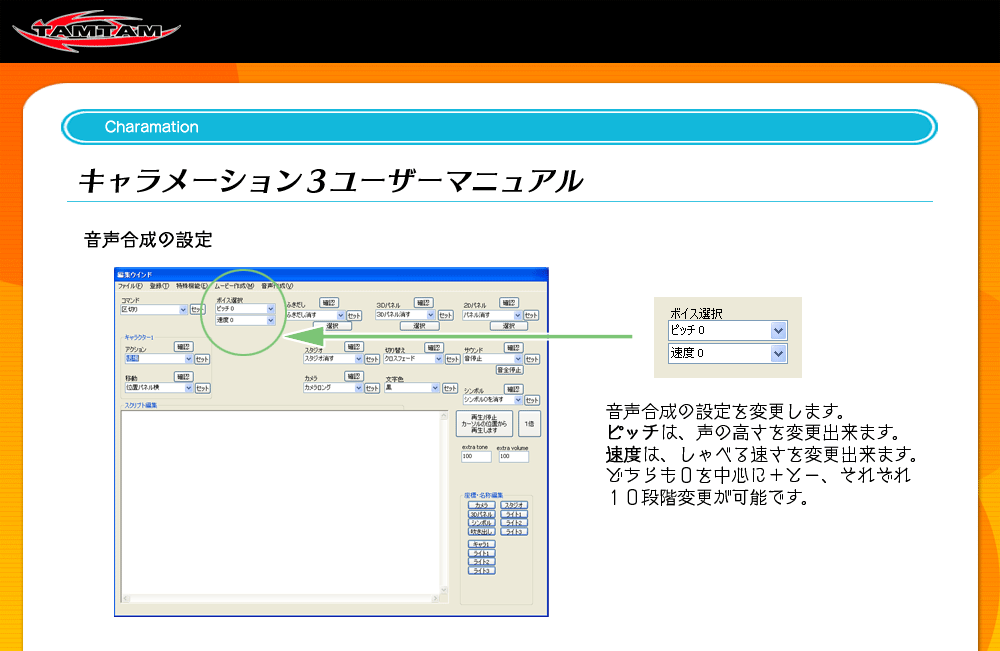Click 3Dパネル button in 座標・名称編集 group
The image size is (1000, 651).
coord(482,515)
